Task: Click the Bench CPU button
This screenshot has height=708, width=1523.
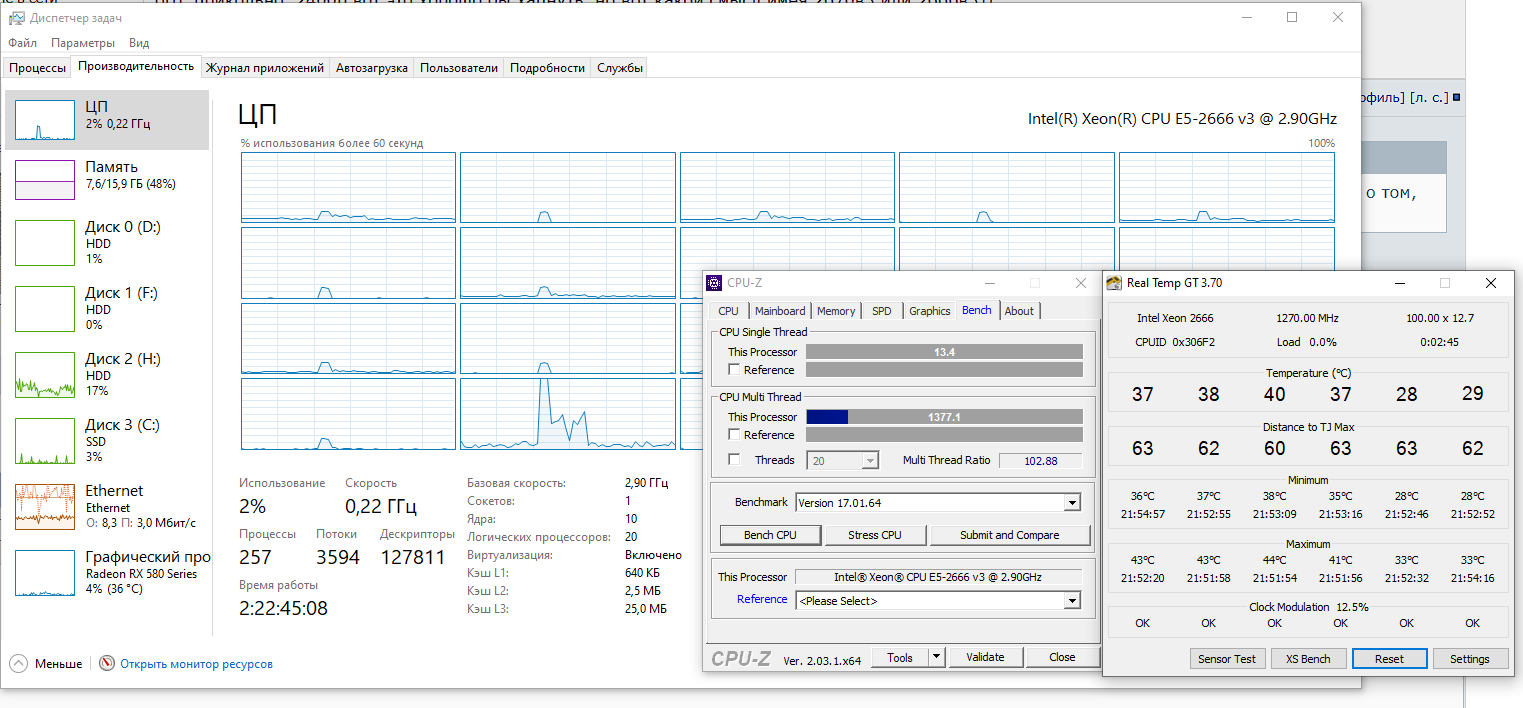Action: (x=771, y=535)
